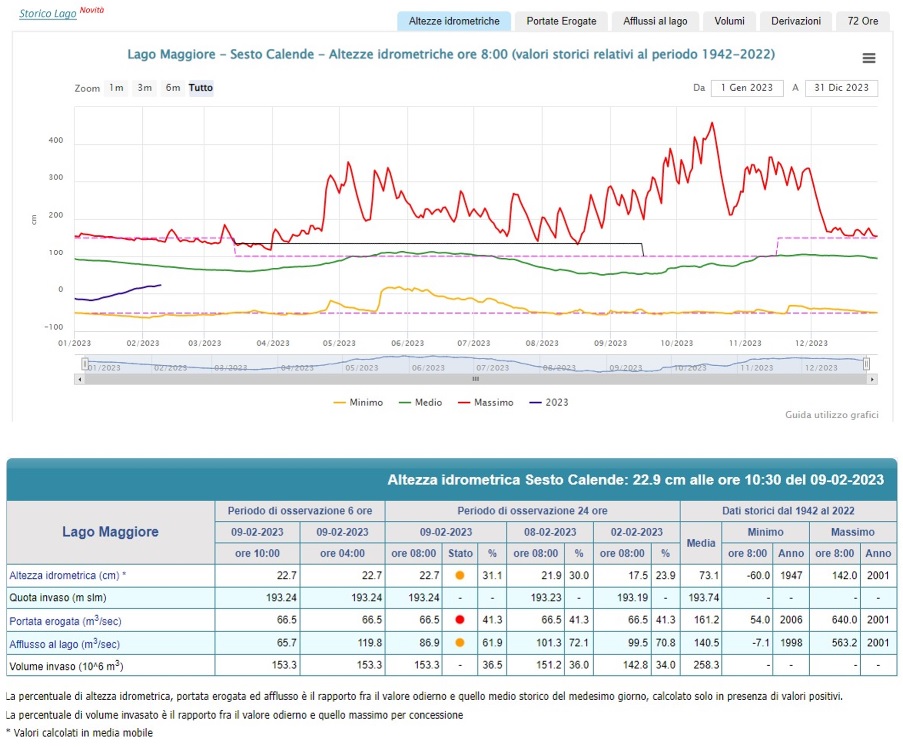Set zoom range to 6m

pyautogui.click(x=173, y=88)
